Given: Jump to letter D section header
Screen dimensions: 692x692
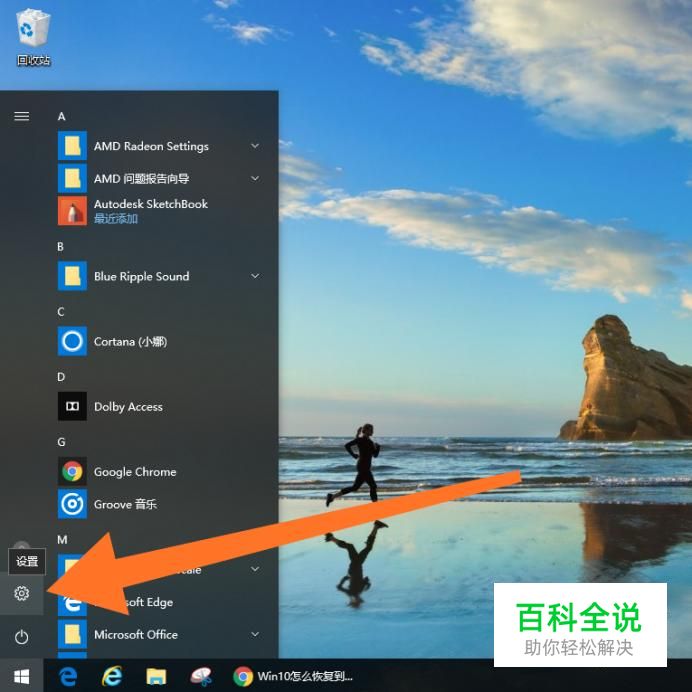Looking at the screenshot, I should coord(61,376).
